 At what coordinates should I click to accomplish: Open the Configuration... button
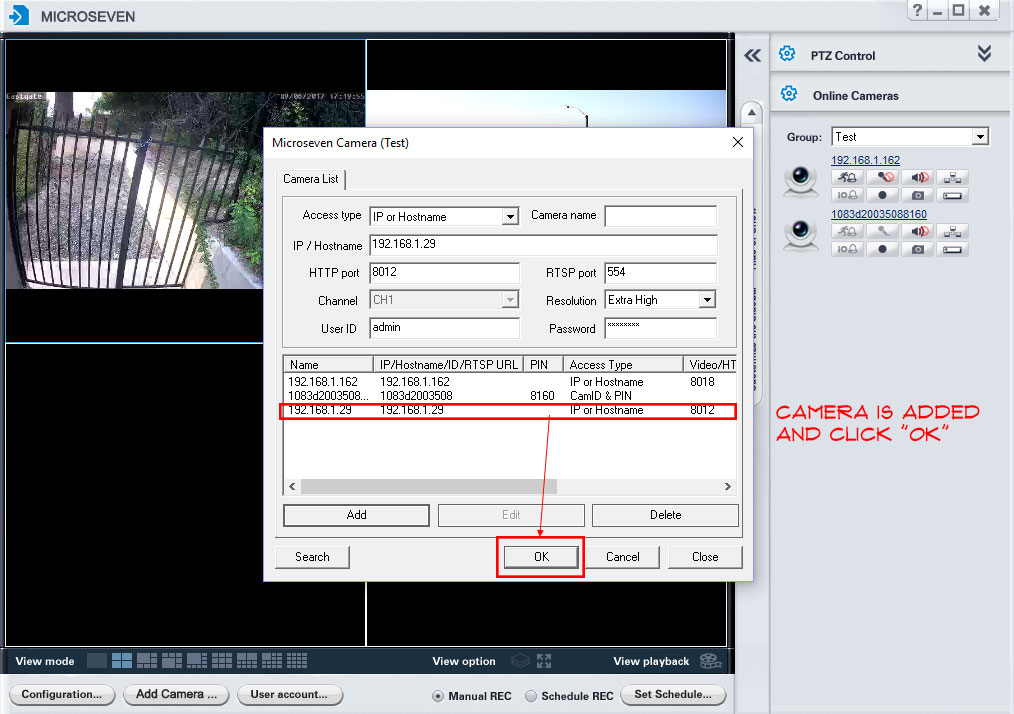point(61,695)
